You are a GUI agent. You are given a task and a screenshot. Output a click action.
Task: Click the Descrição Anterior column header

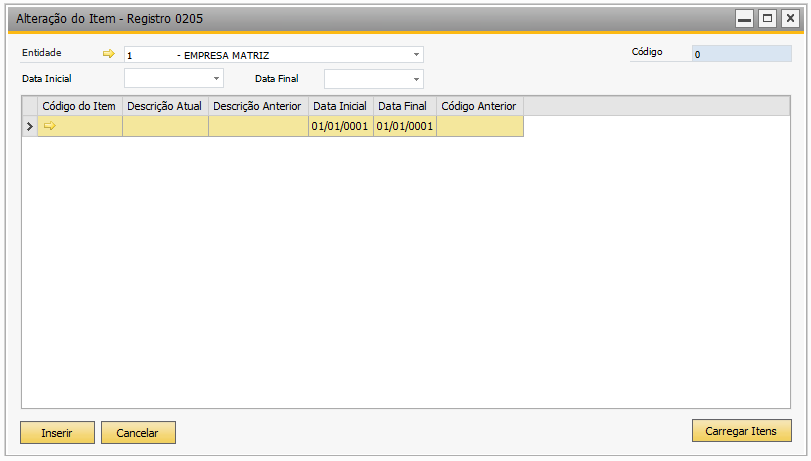[x=258, y=106]
